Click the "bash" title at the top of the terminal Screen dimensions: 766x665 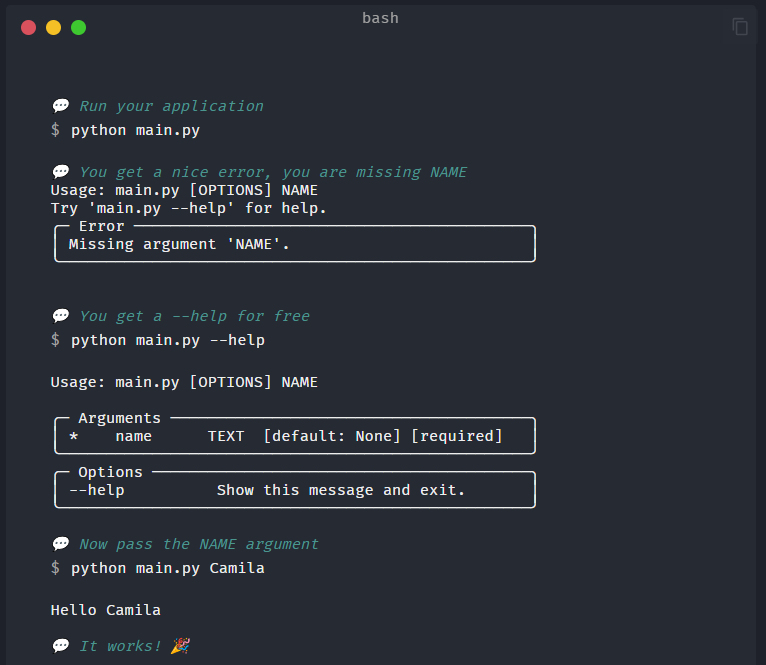[x=380, y=18]
